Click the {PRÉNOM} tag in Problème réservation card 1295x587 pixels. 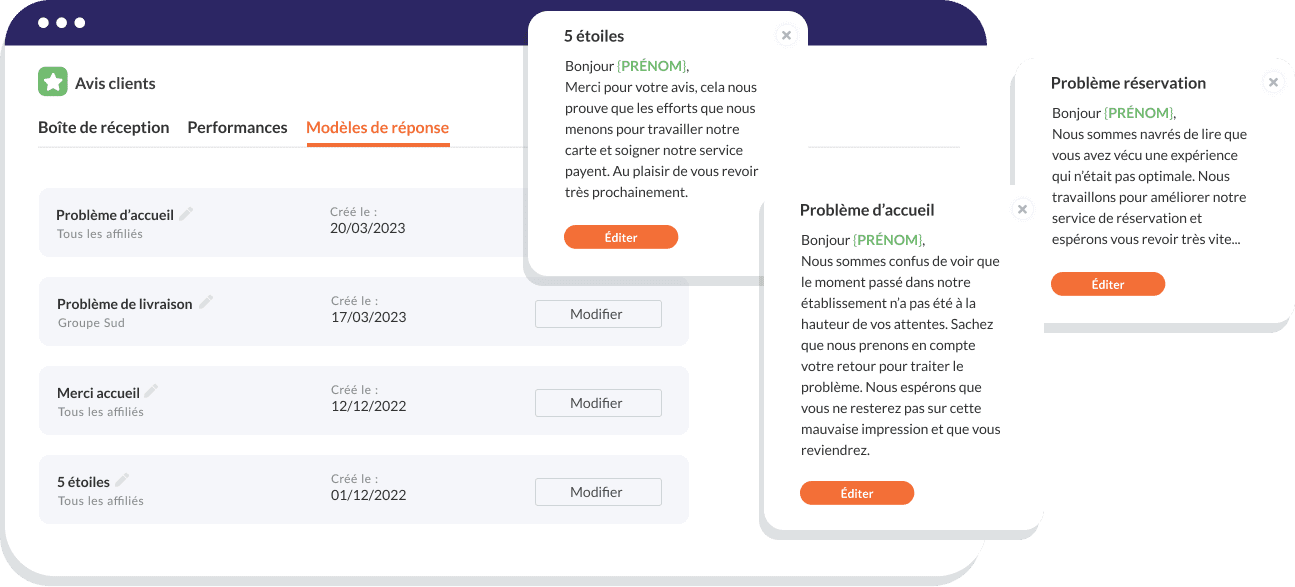[x=1140, y=113]
